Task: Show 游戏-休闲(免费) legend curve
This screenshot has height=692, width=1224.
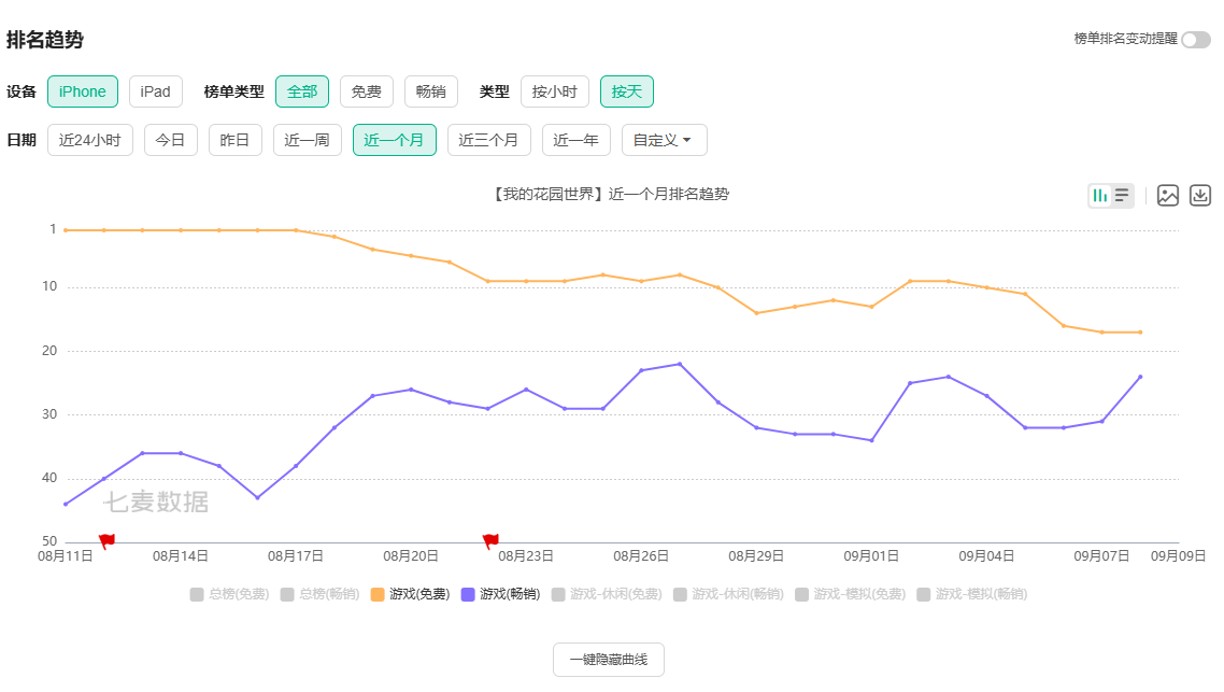Action: (607, 594)
